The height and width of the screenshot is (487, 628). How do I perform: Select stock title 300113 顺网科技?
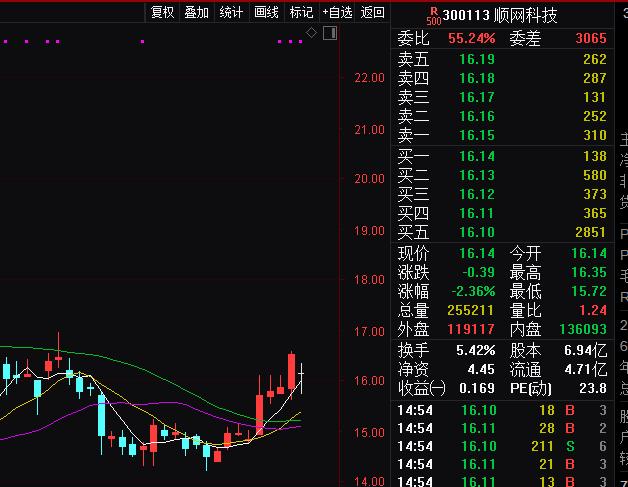[x=500, y=16]
